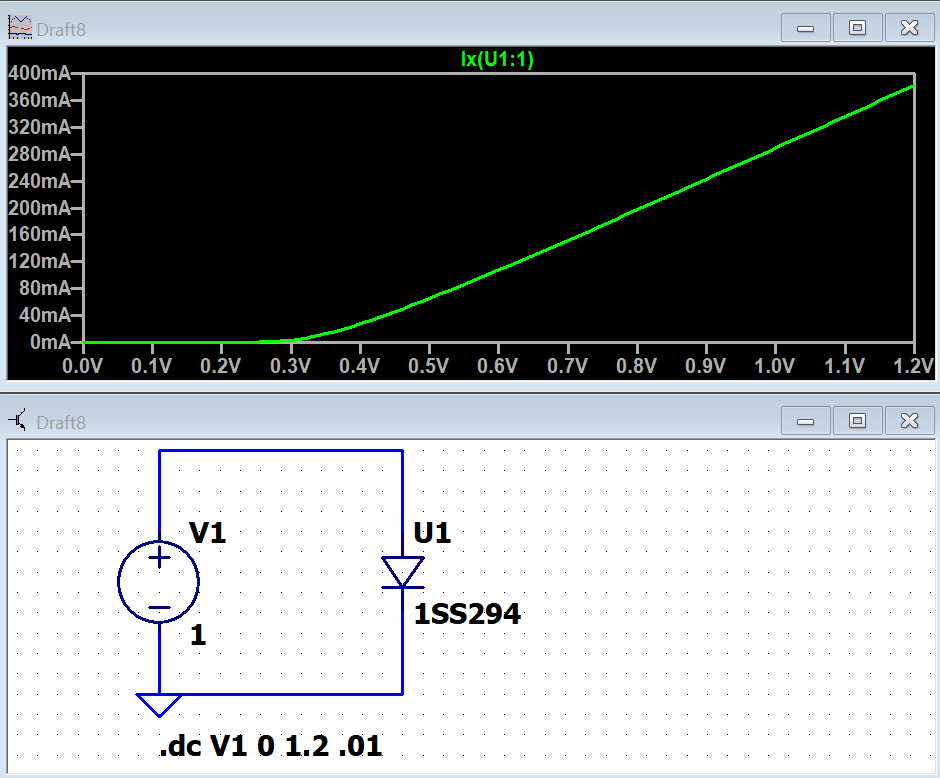This screenshot has height=778, width=940.
Task: Click the V1 value '1' label
Action: pos(198,635)
